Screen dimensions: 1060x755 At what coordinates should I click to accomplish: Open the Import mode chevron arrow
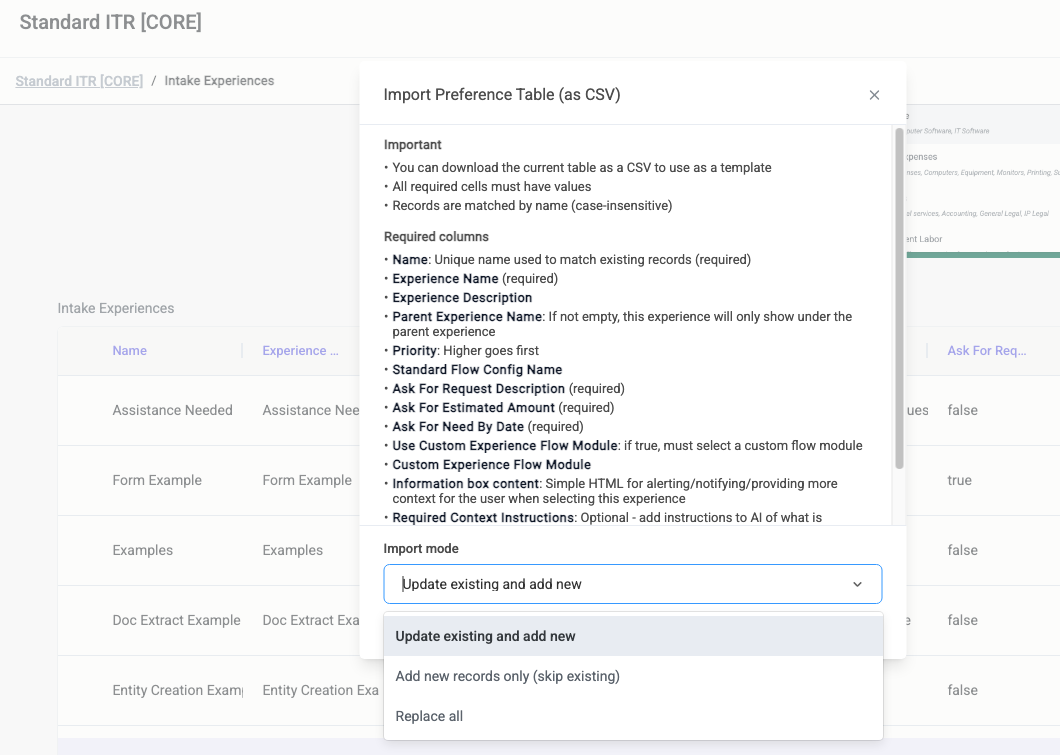point(858,583)
